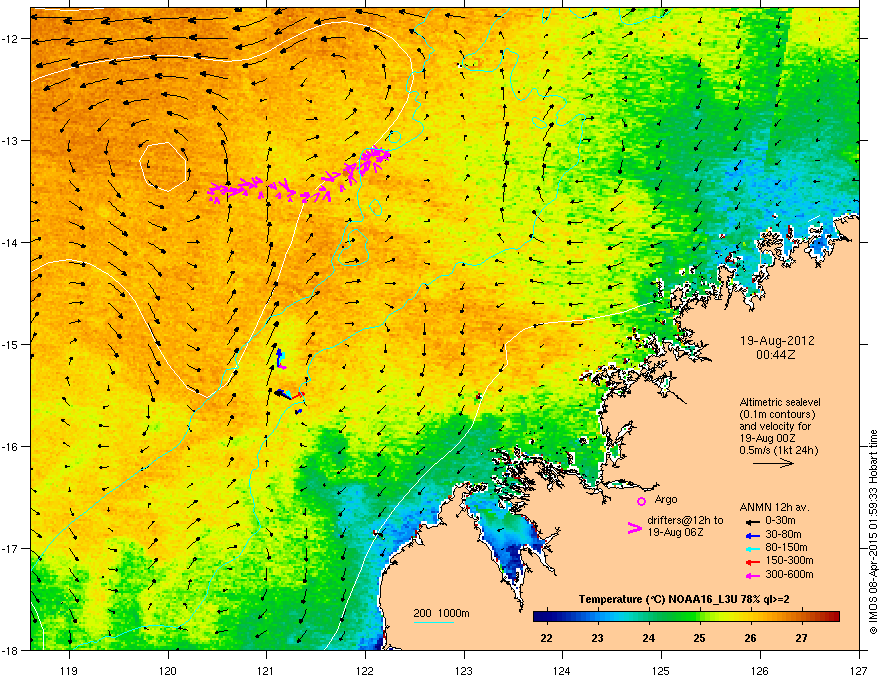The height and width of the screenshot is (680, 880).
Task: Click the colorbar tick label '25'
Action: point(699,638)
